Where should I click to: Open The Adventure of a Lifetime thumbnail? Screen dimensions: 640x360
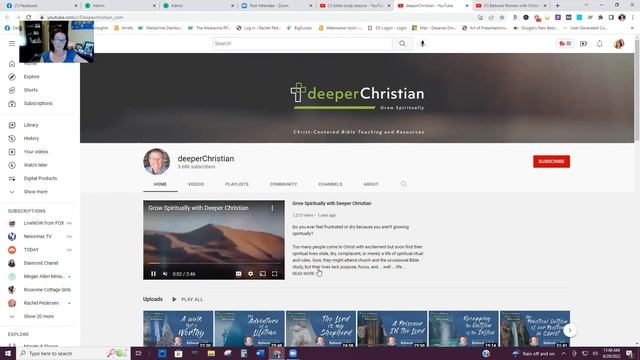point(249,329)
